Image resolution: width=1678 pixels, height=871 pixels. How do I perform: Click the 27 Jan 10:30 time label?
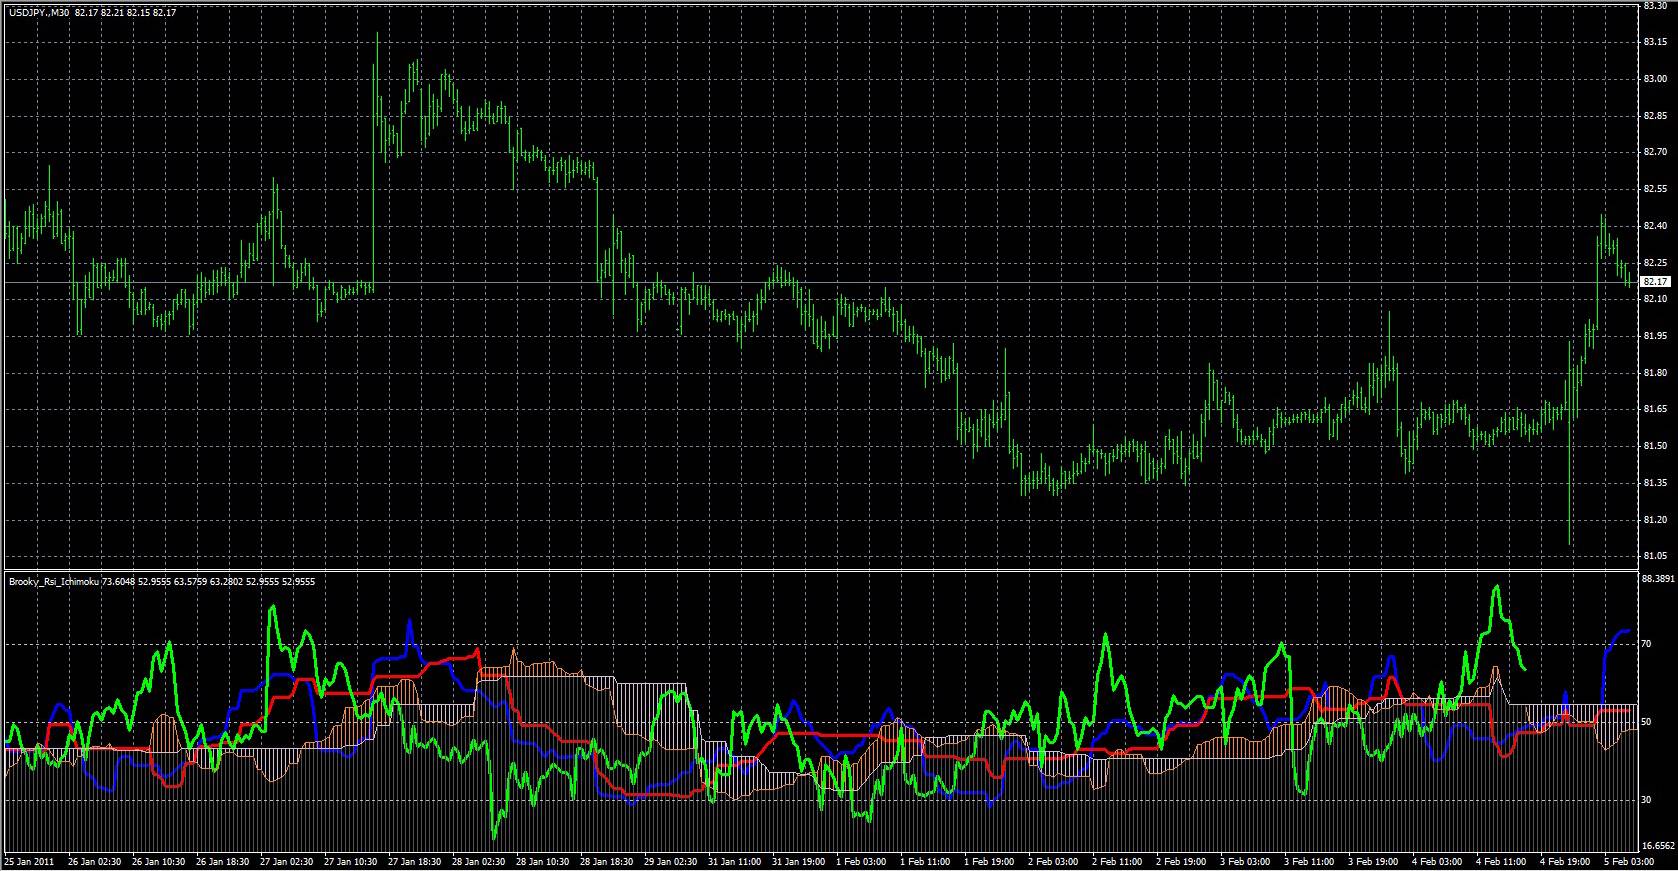coord(351,861)
